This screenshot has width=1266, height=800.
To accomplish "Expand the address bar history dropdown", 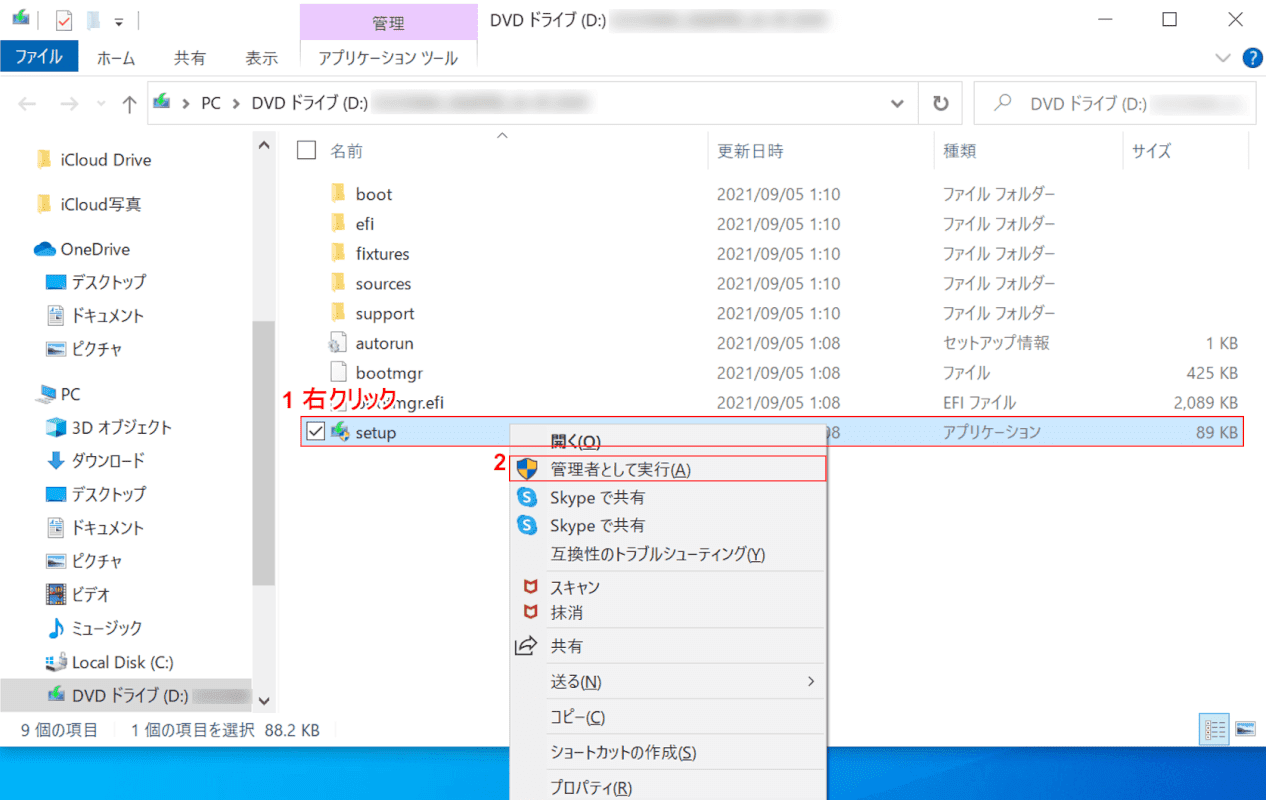I will [897, 103].
